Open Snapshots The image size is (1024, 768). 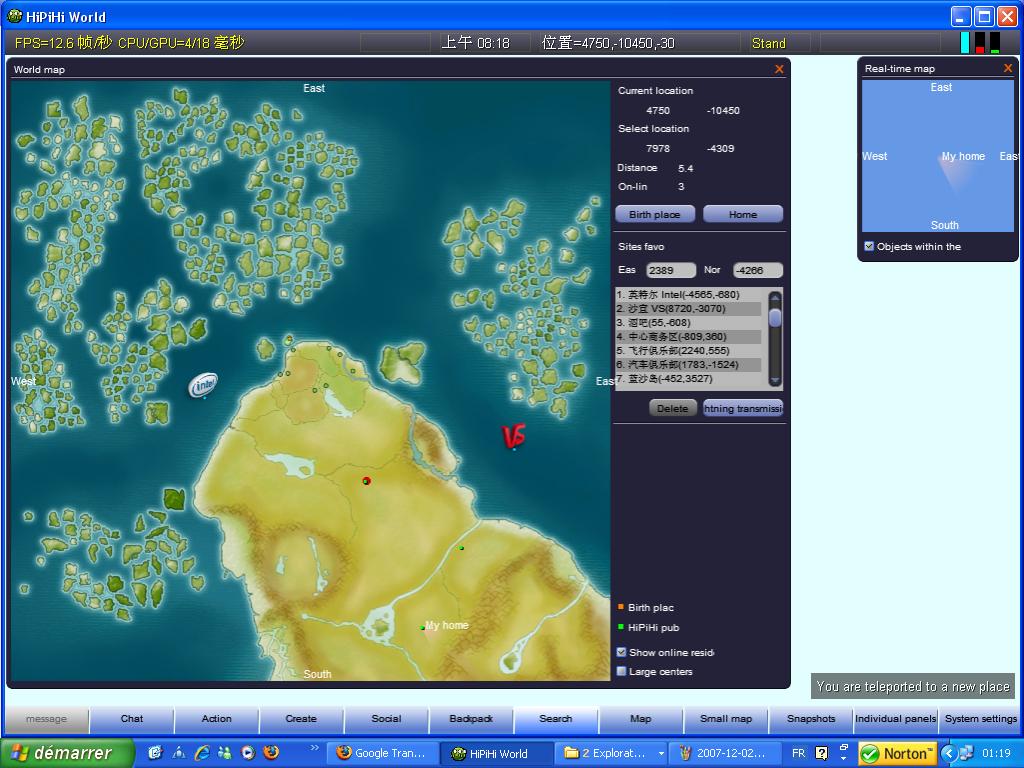tap(811, 719)
